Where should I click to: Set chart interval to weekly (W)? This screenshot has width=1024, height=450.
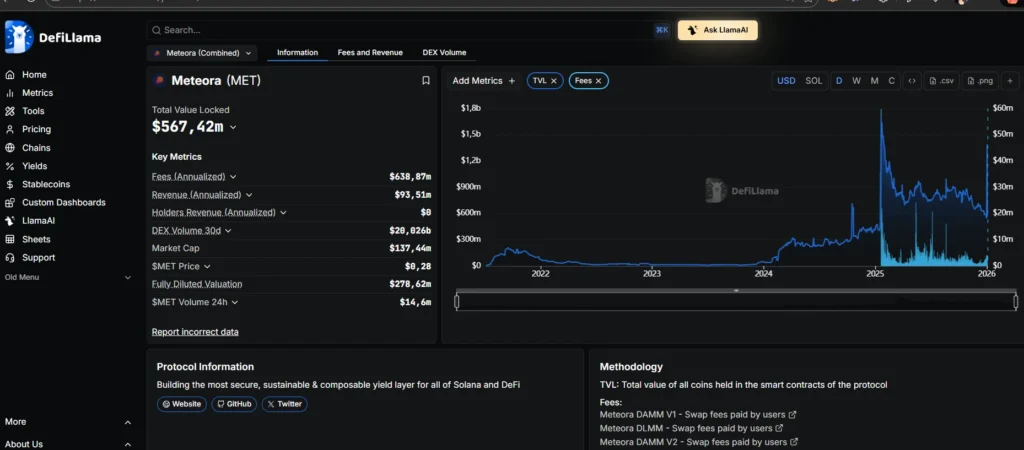[x=856, y=80]
